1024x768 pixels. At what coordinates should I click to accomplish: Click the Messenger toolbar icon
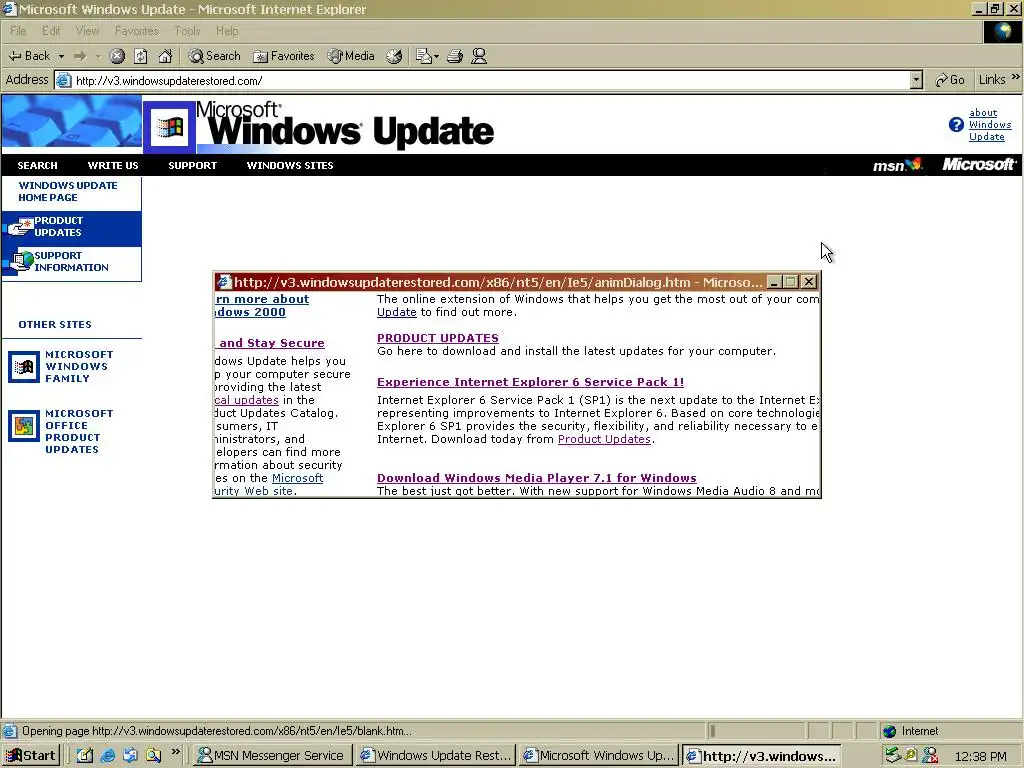[x=479, y=56]
